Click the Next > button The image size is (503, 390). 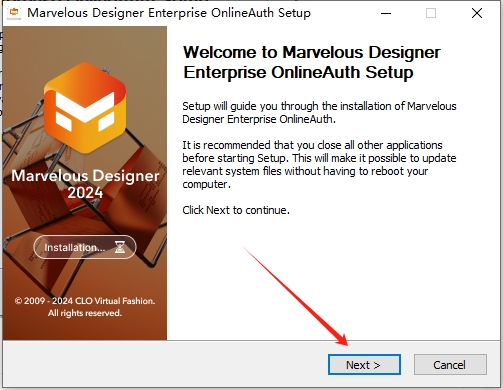(x=364, y=365)
